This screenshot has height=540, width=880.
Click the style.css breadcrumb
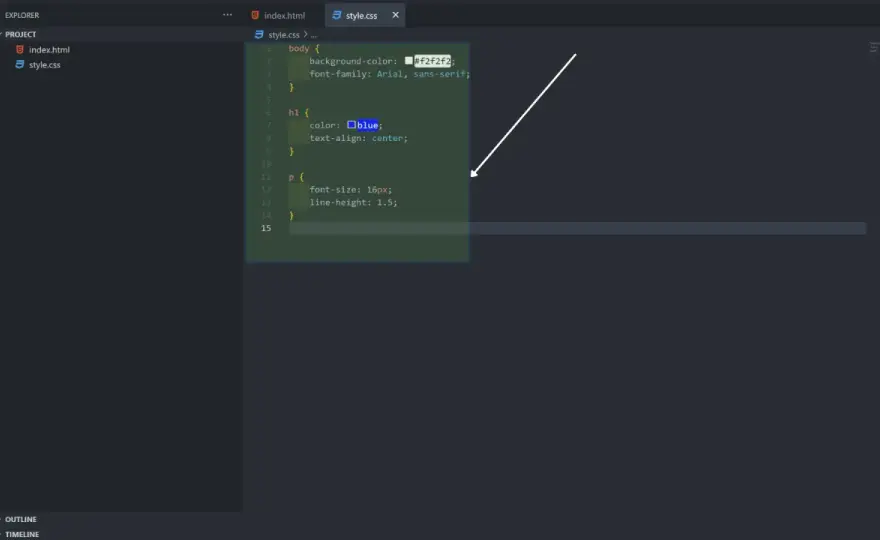coord(283,35)
